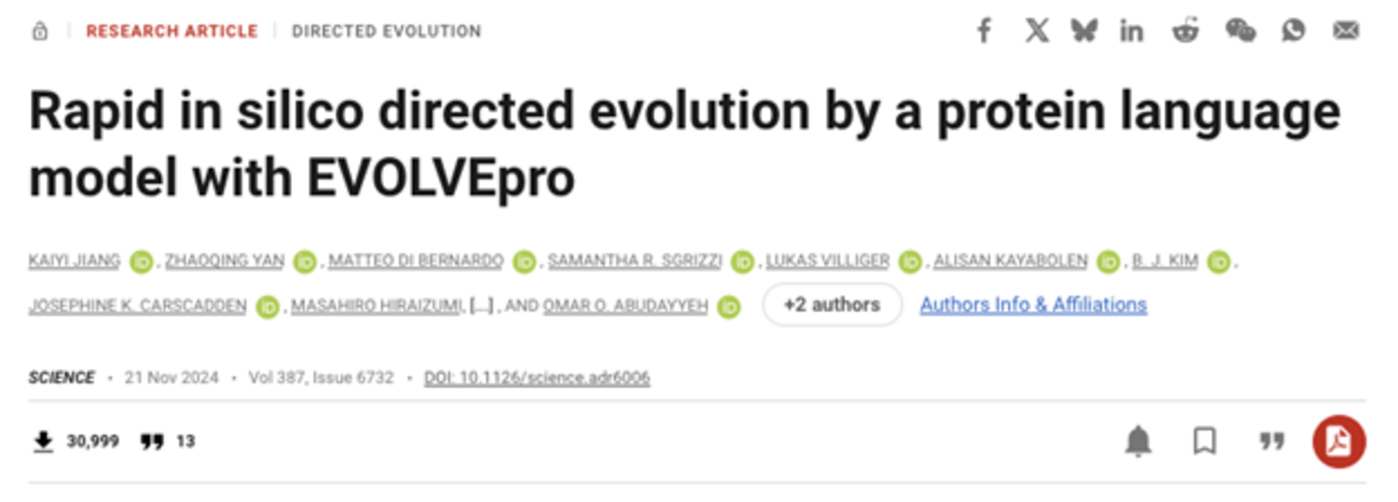Email this article with envelope icon
1398x502 pixels.
(x=1346, y=31)
